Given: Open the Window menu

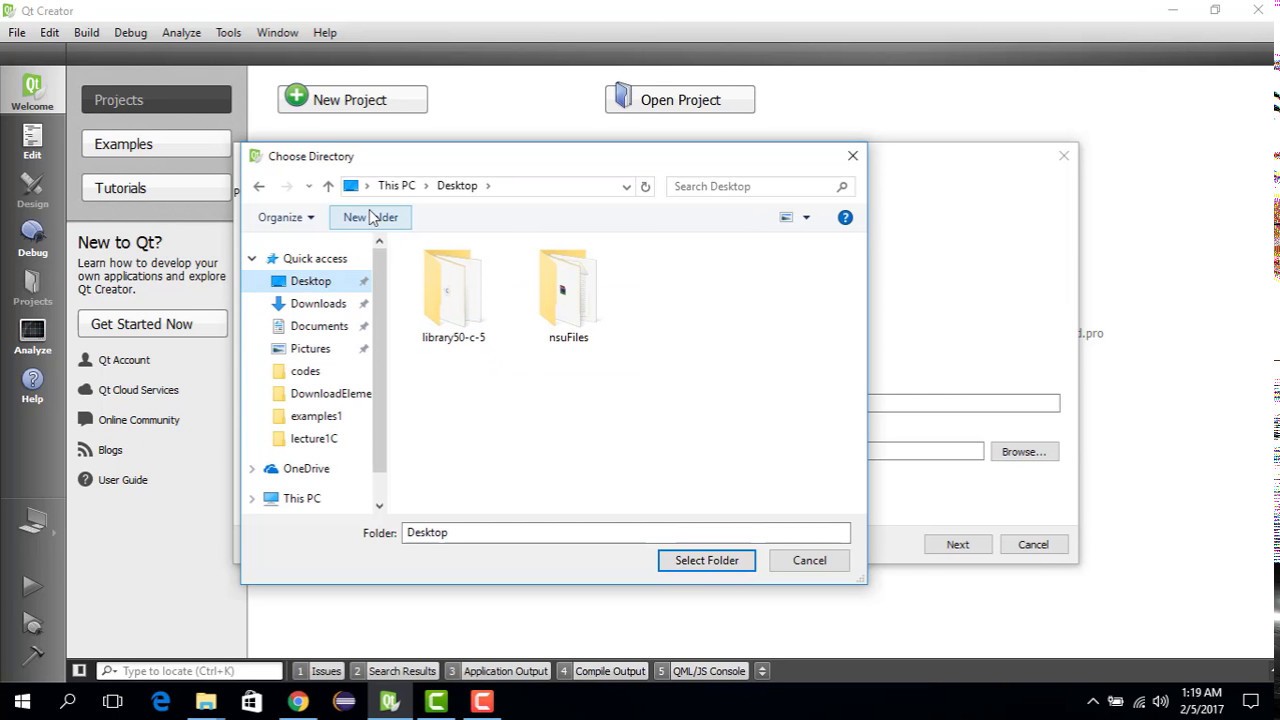Looking at the screenshot, I should [x=277, y=32].
